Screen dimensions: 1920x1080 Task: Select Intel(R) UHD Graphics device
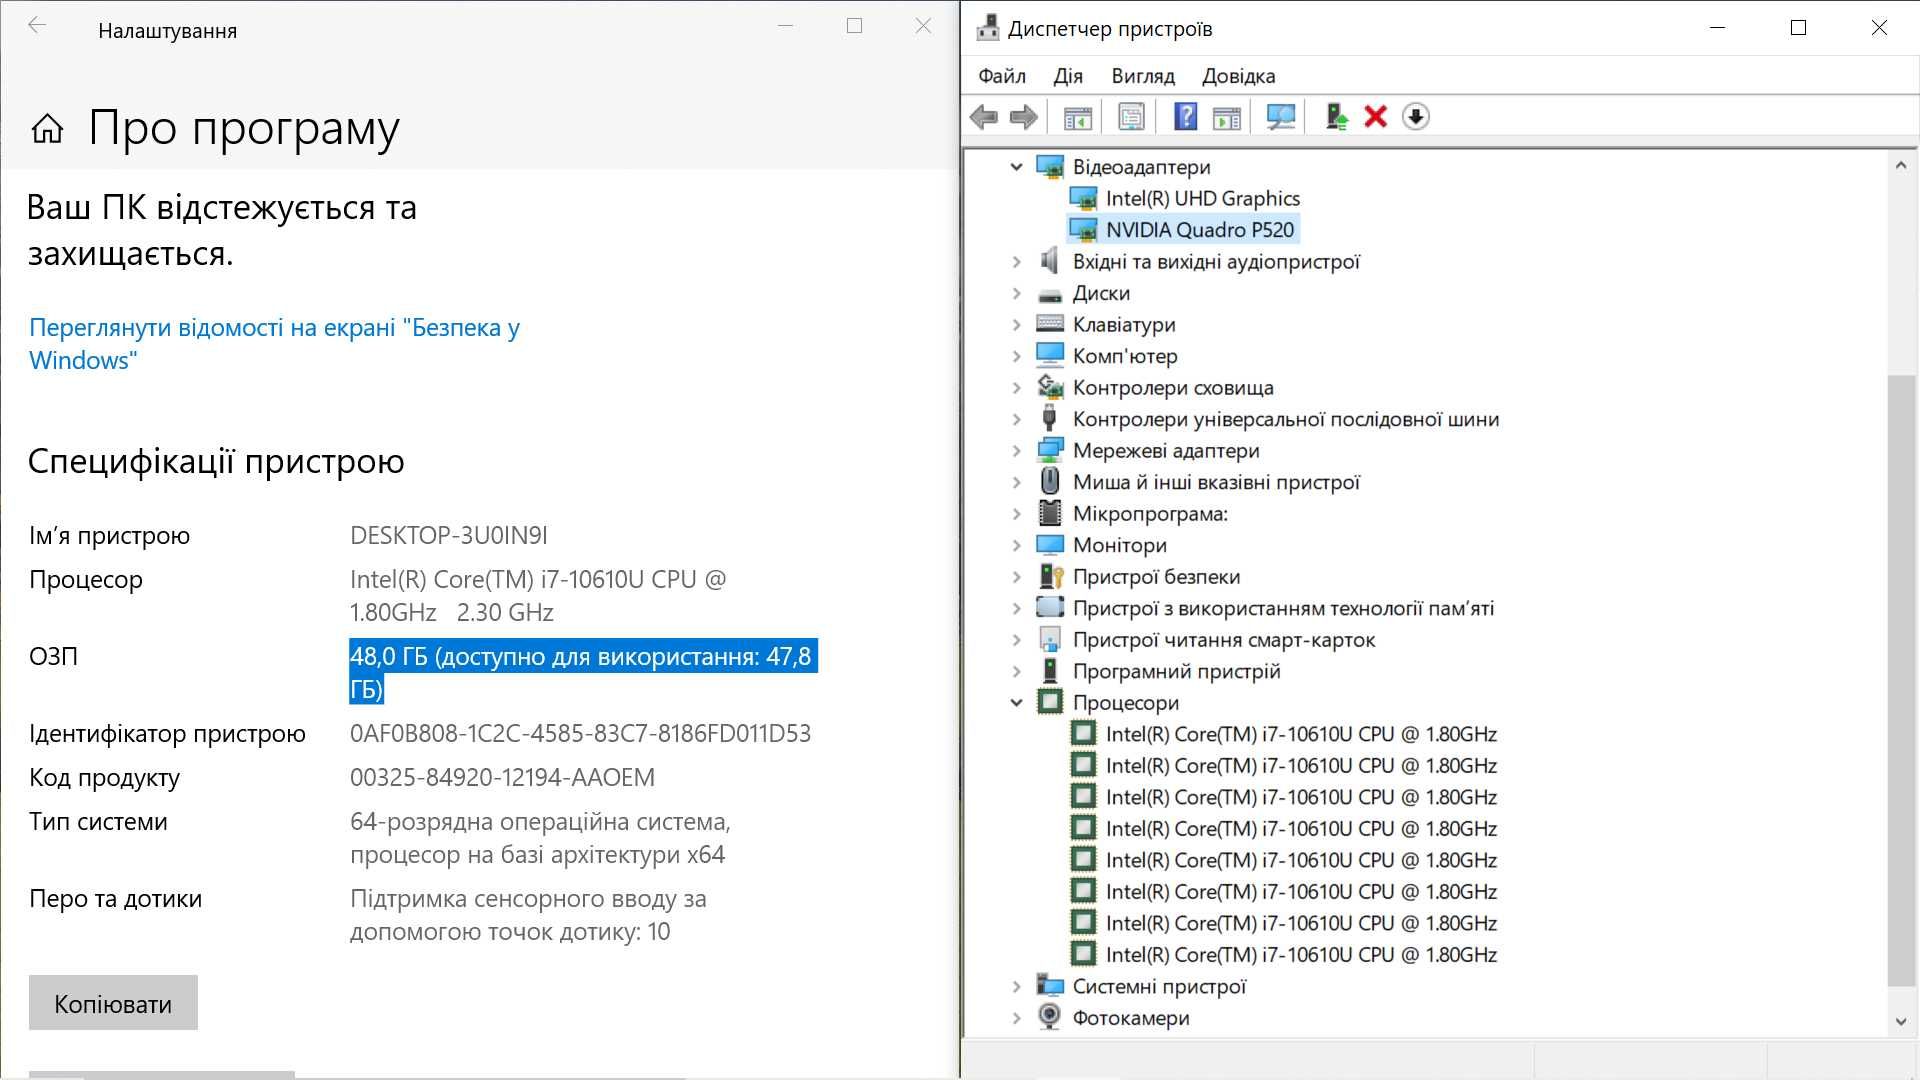click(x=1202, y=198)
